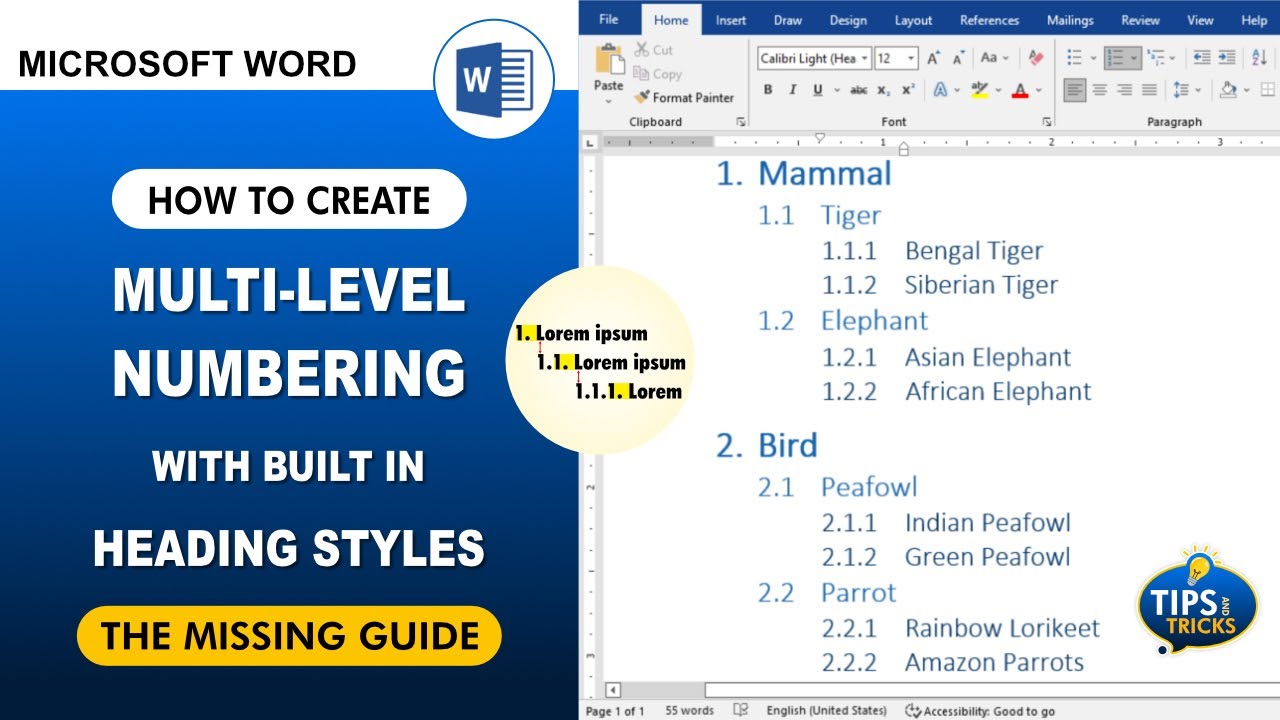Click the Borders icon

click(1269, 90)
